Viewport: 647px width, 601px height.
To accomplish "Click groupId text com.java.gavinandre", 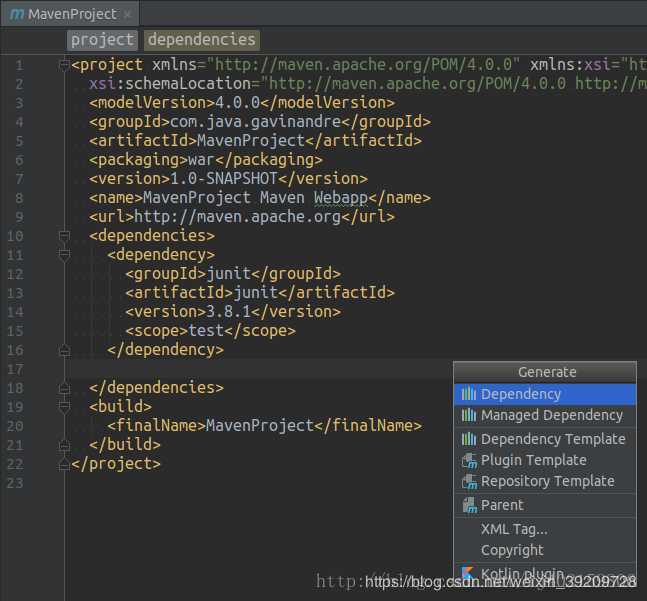I will coord(255,122).
